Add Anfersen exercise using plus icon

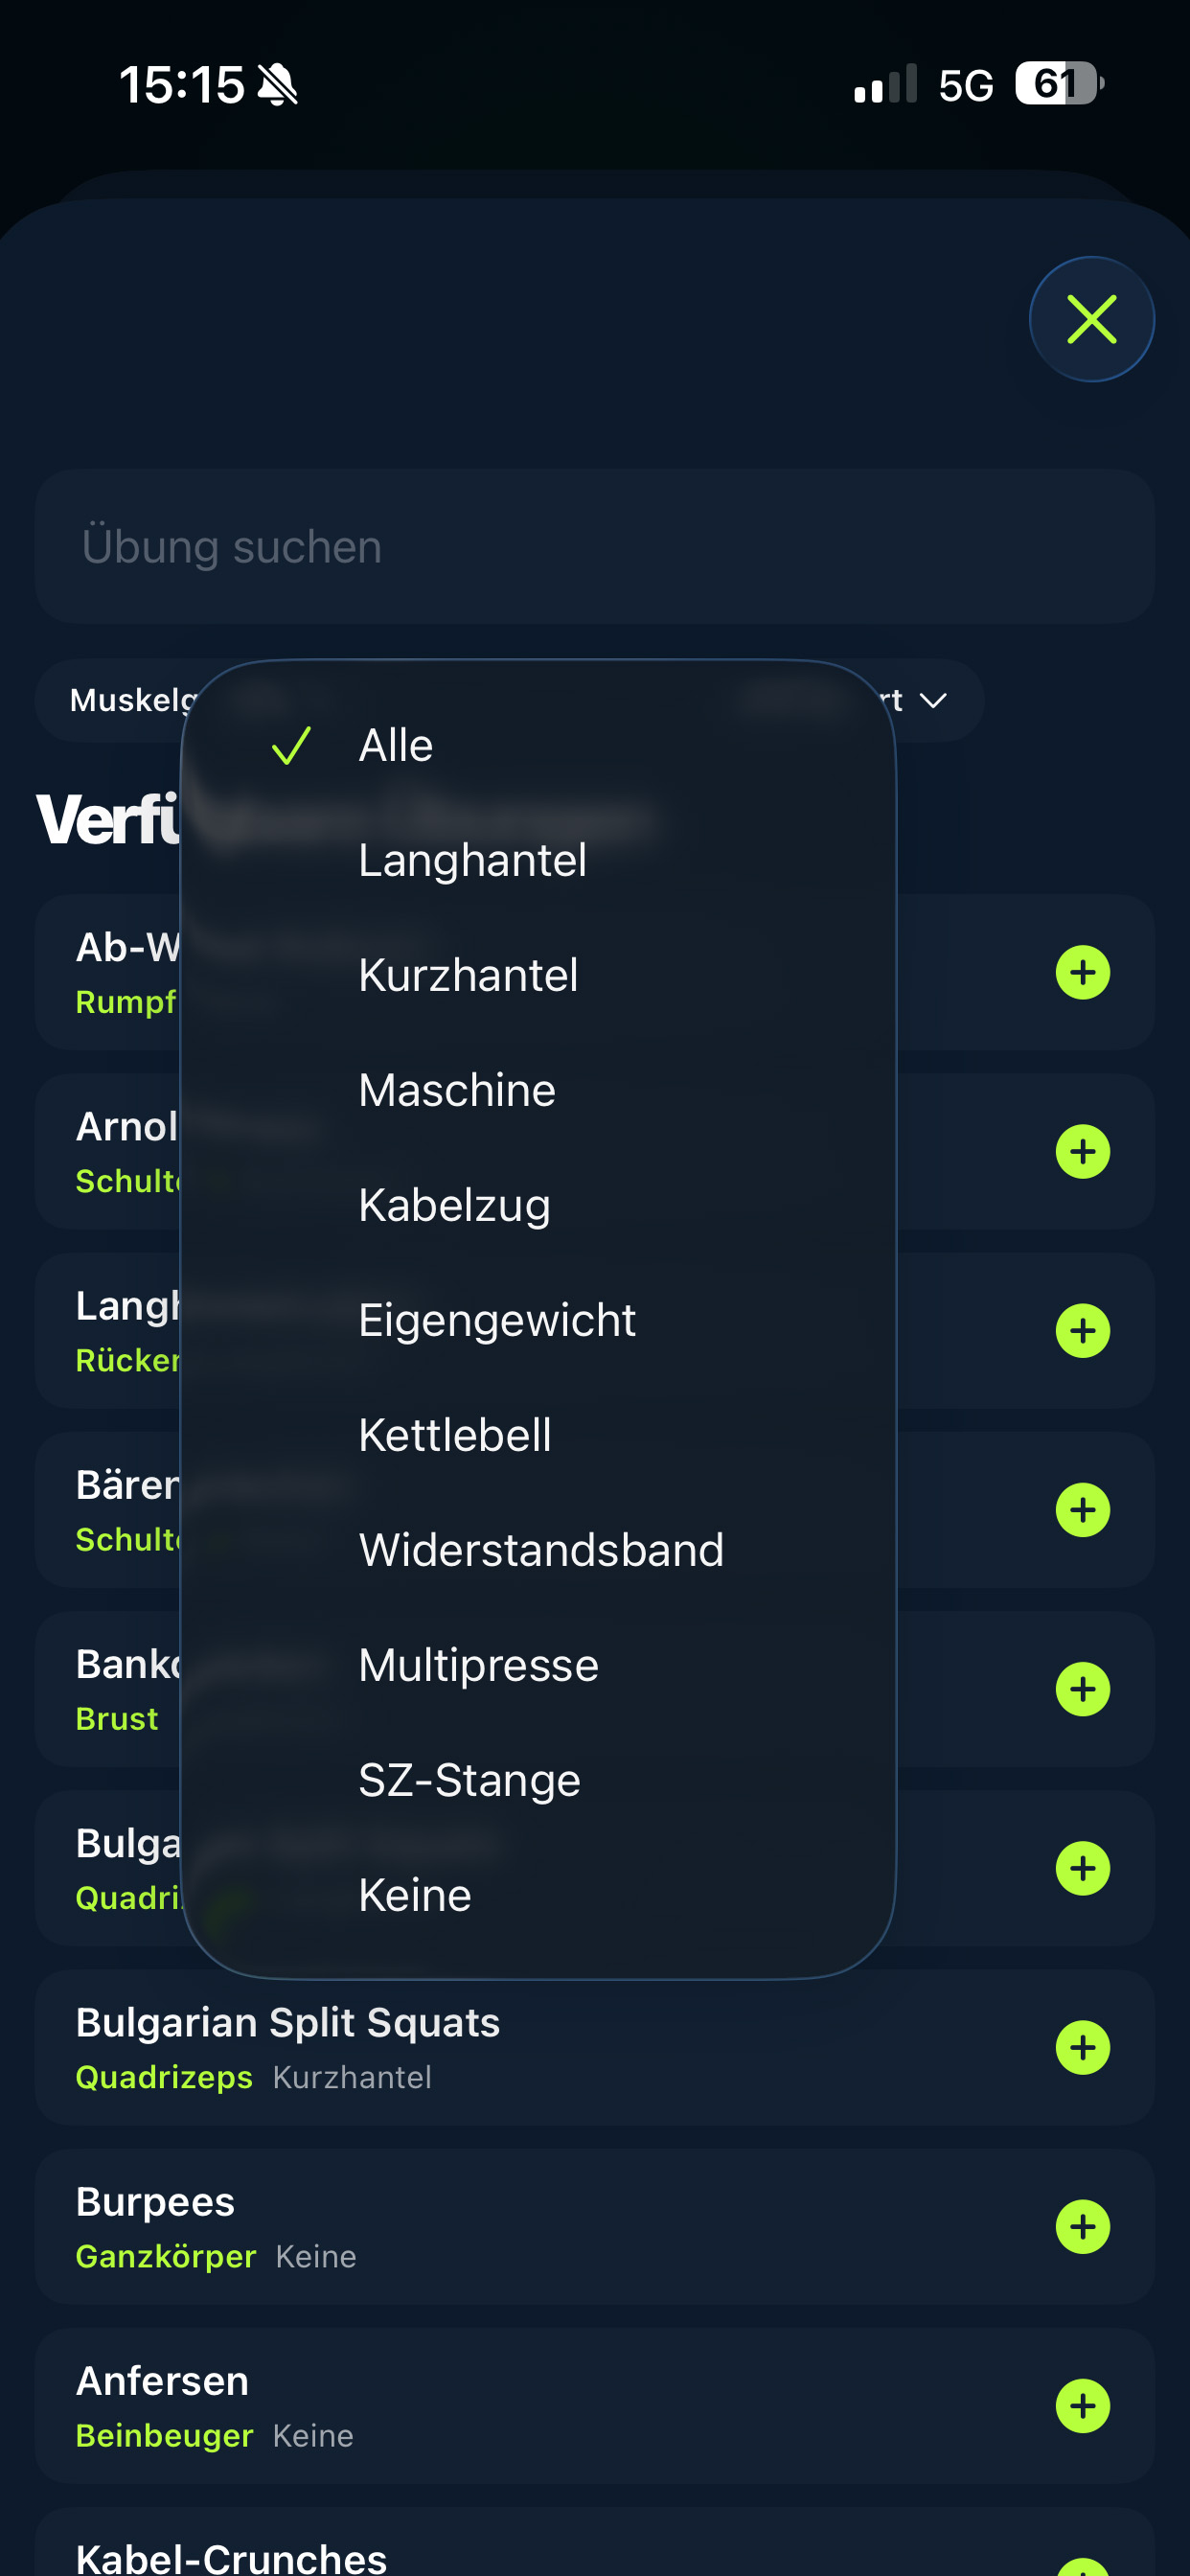tap(1082, 2406)
